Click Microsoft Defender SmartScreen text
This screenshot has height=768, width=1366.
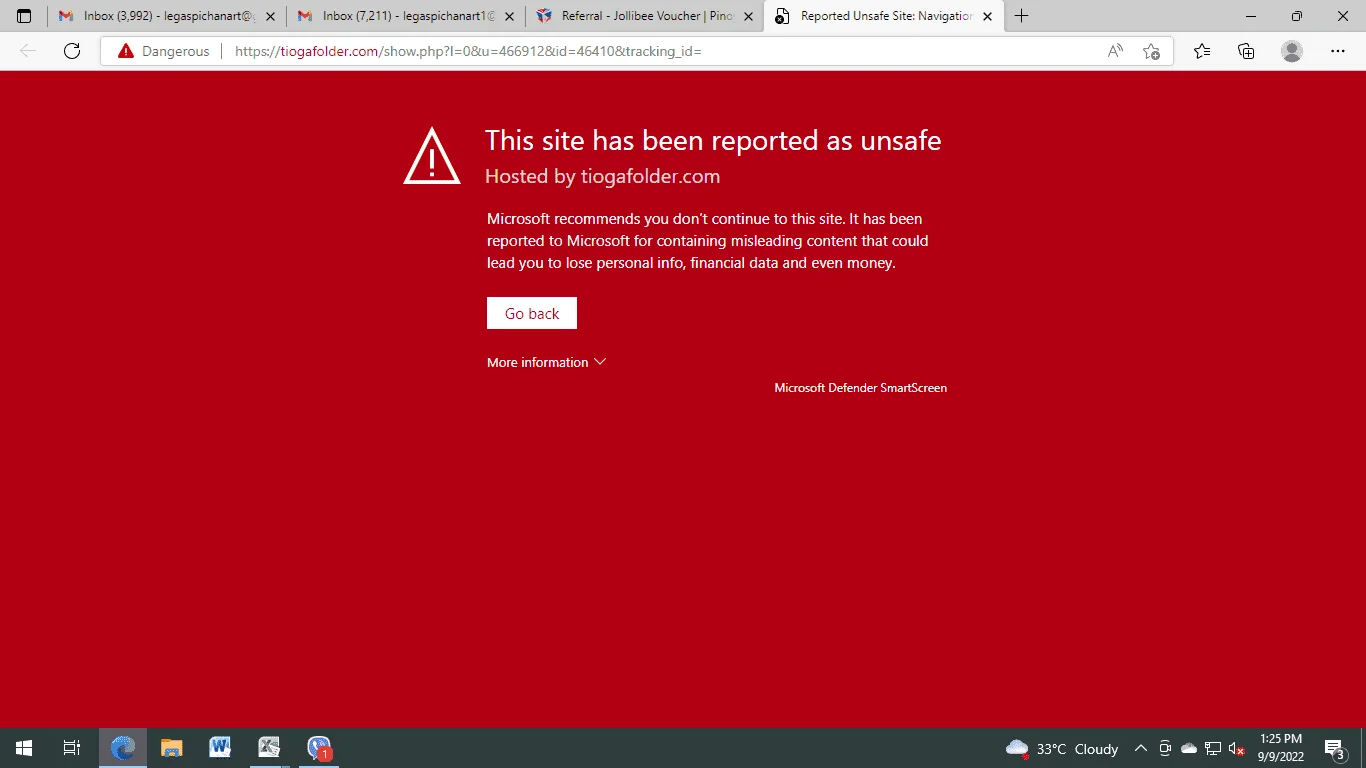coord(860,388)
